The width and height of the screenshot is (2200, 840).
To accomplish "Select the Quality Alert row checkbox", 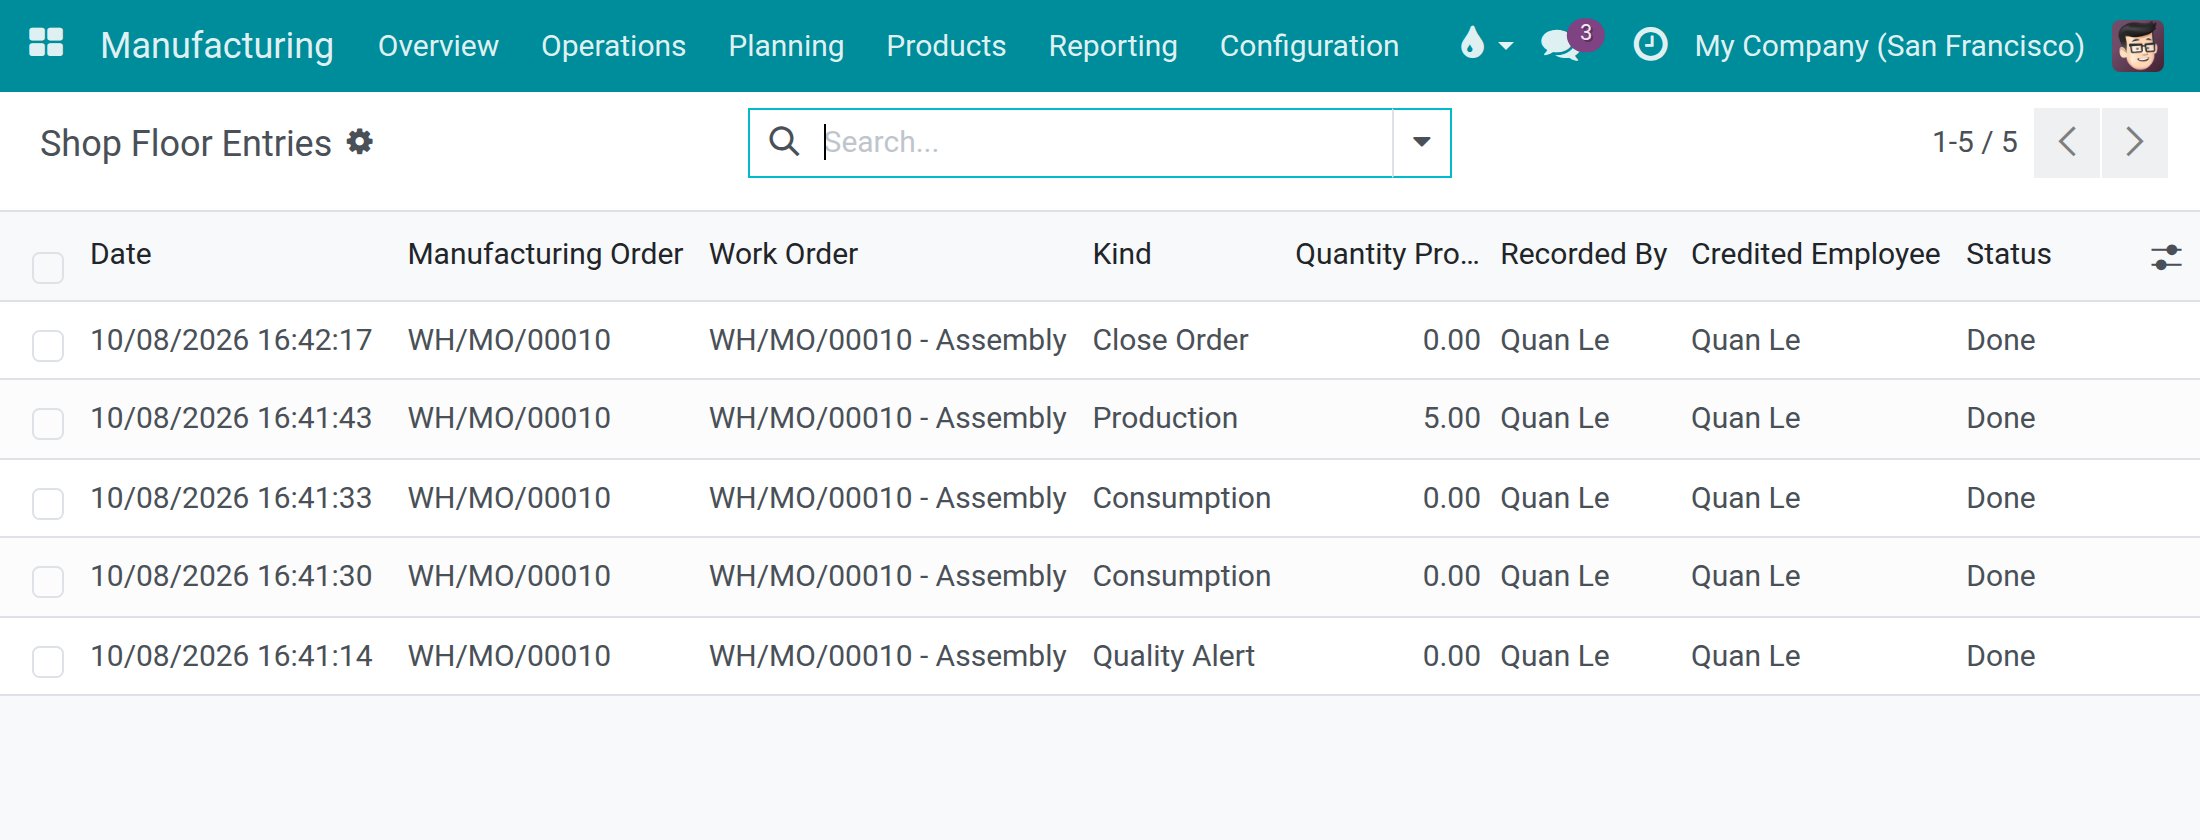I will click(48, 661).
